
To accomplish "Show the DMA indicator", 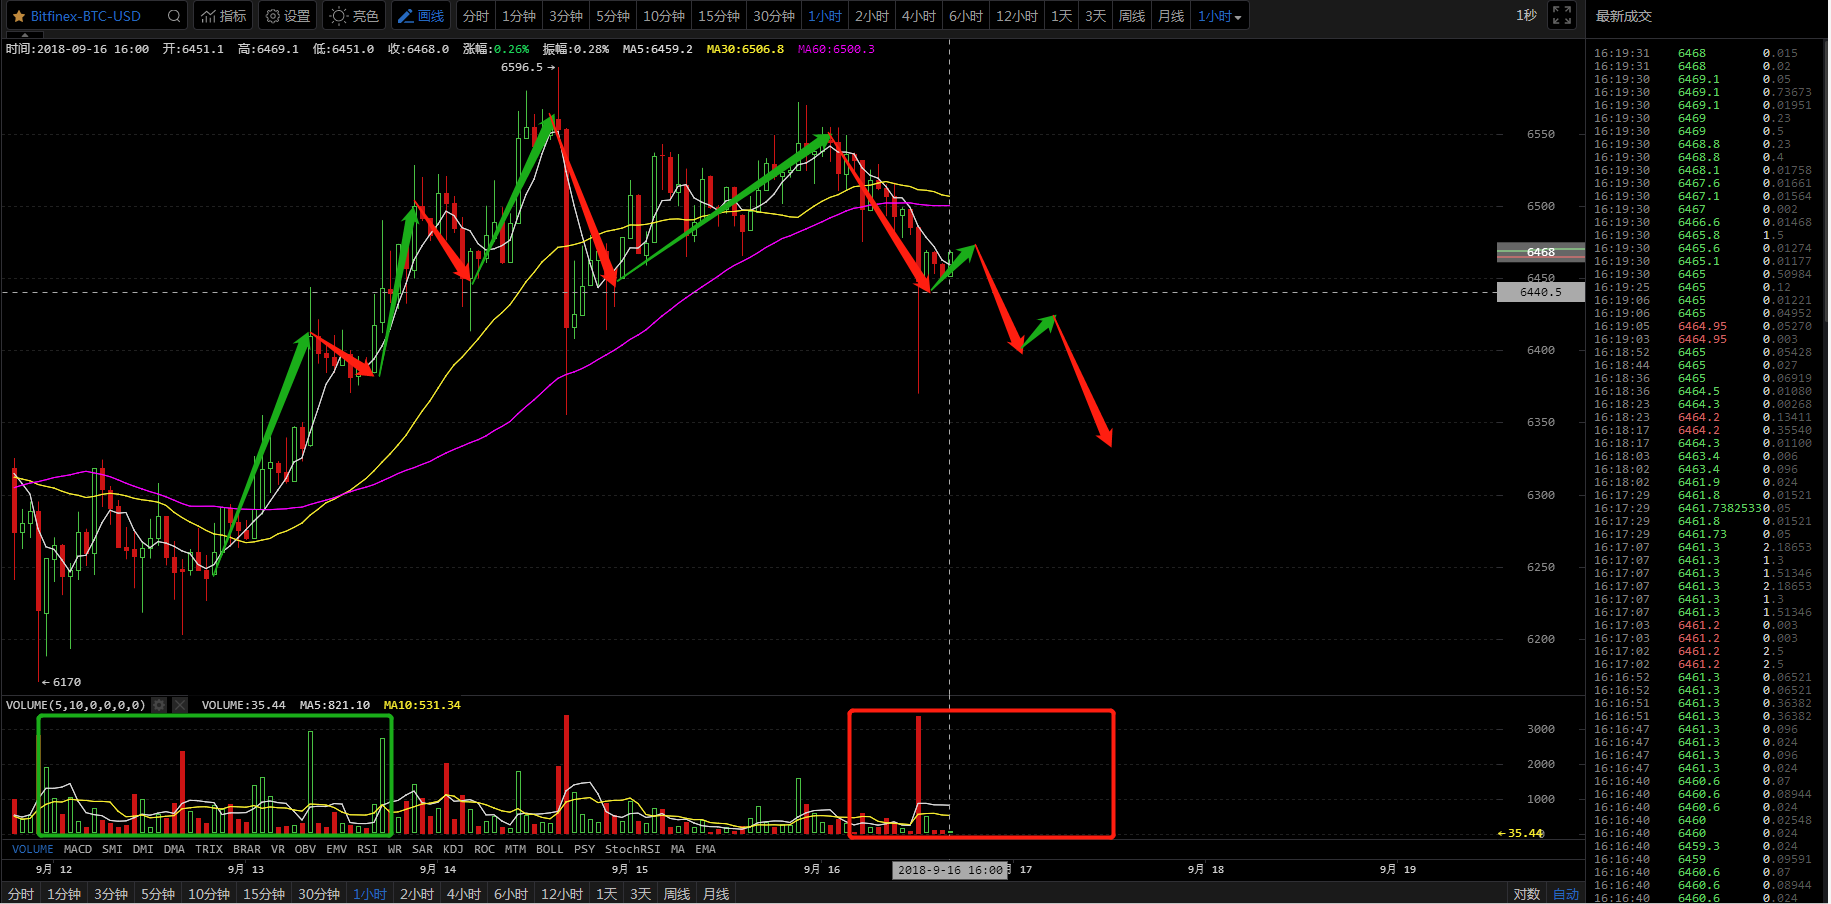I will 174,849.
